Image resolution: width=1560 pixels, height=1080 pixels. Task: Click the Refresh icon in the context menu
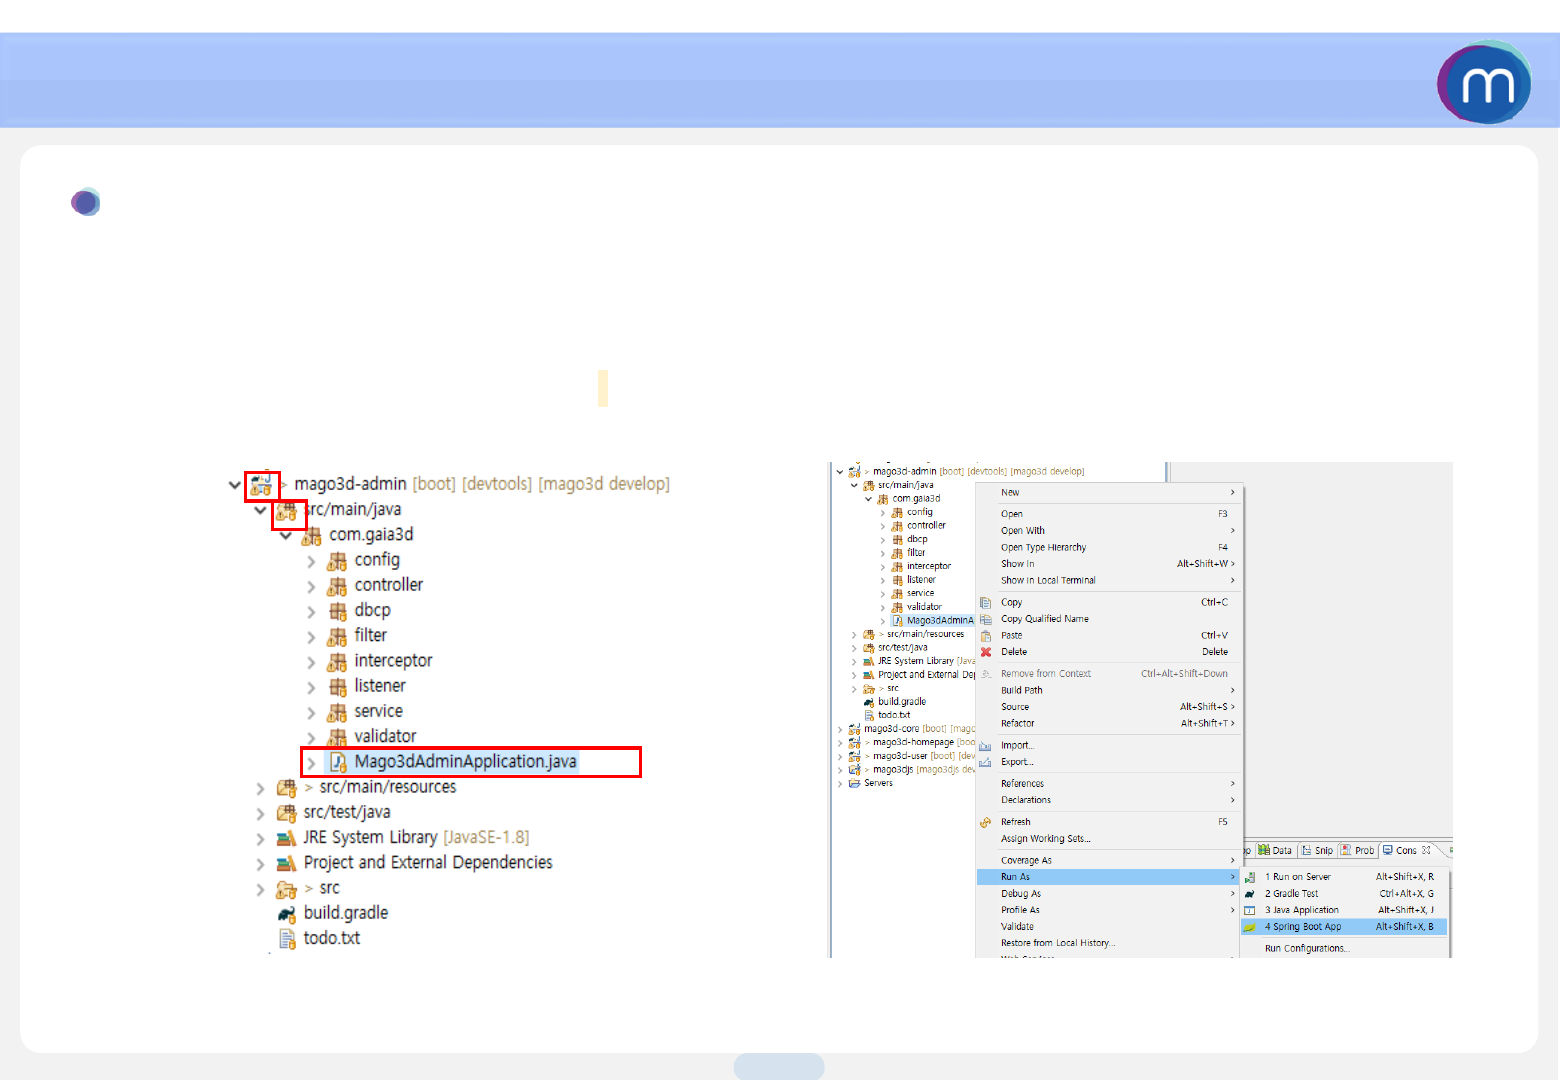(x=986, y=822)
